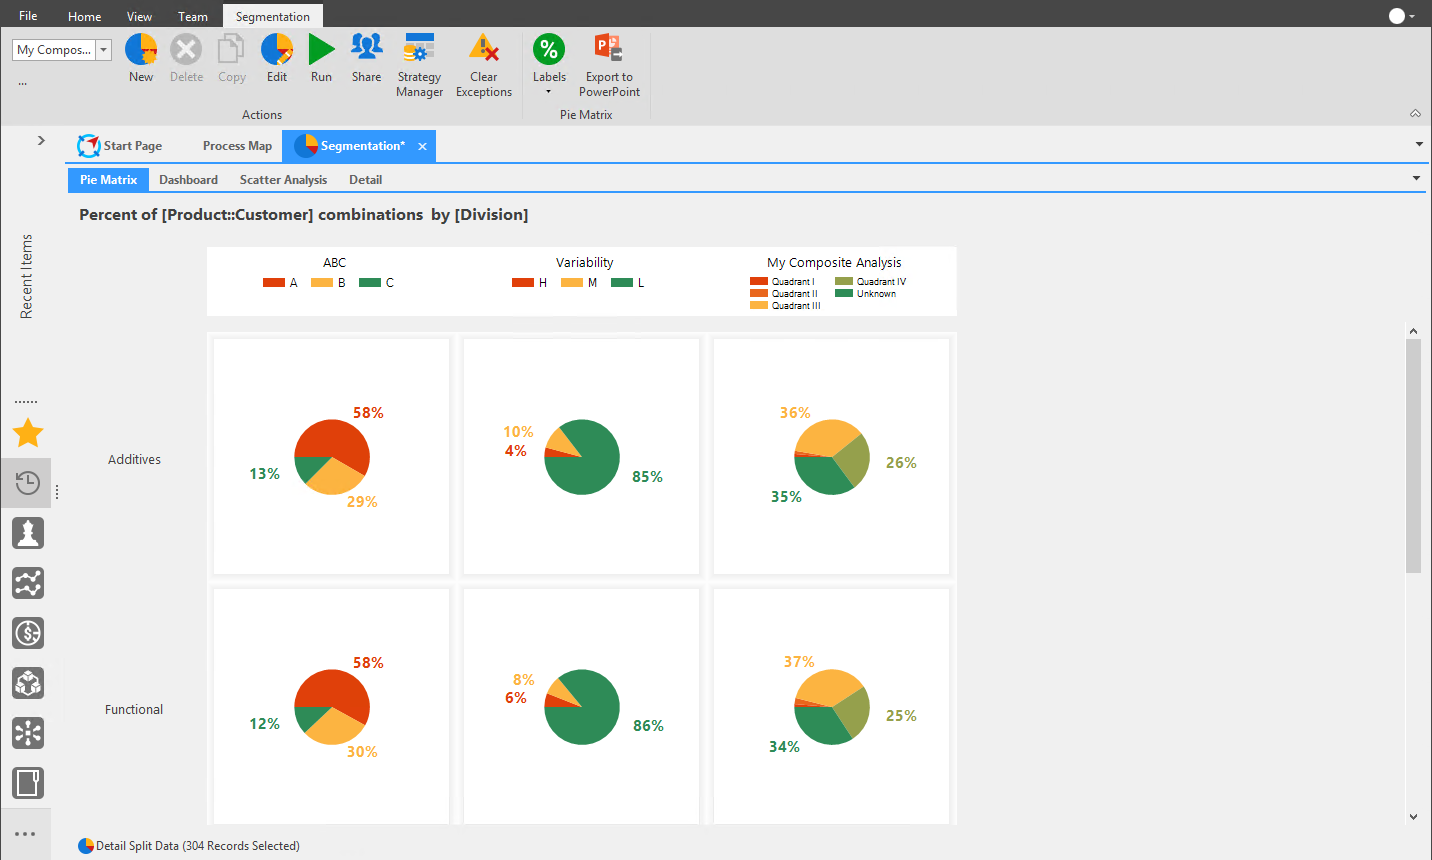Image resolution: width=1432 pixels, height=860 pixels.
Task: Switch to Scatter Analysis tab
Action: (x=283, y=180)
